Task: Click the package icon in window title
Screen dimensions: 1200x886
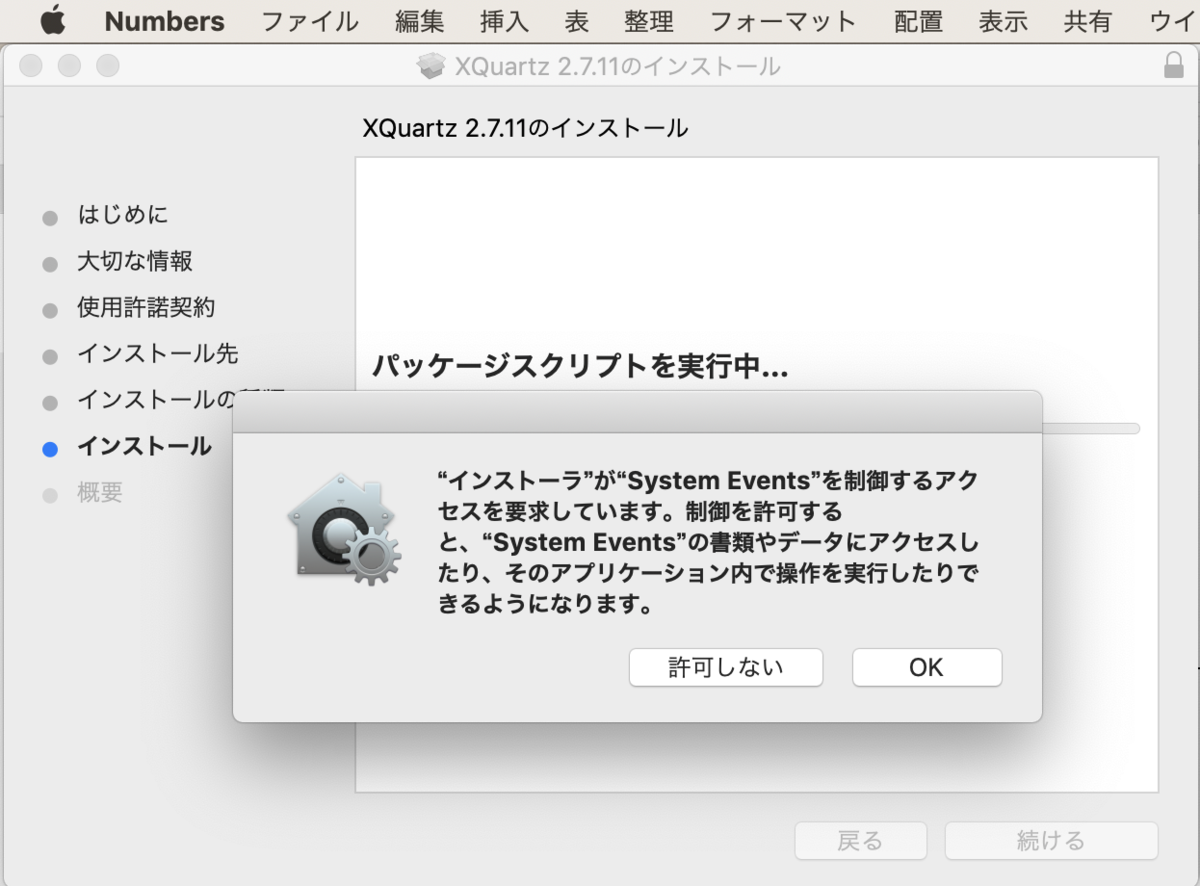Action: click(431, 66)
